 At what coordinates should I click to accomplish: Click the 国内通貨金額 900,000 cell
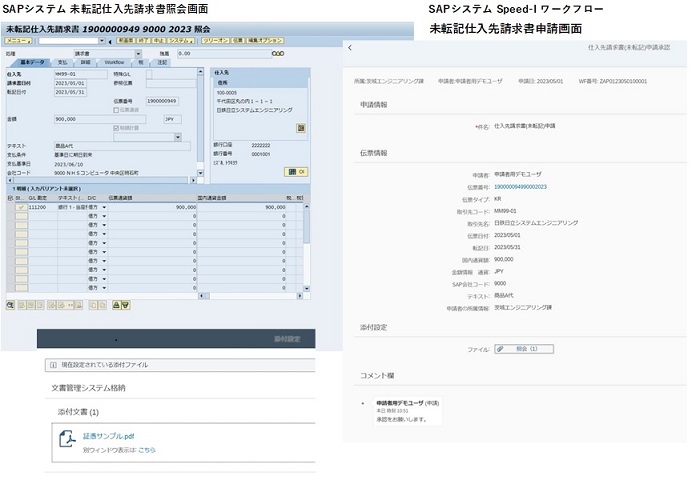coord(242,207)
